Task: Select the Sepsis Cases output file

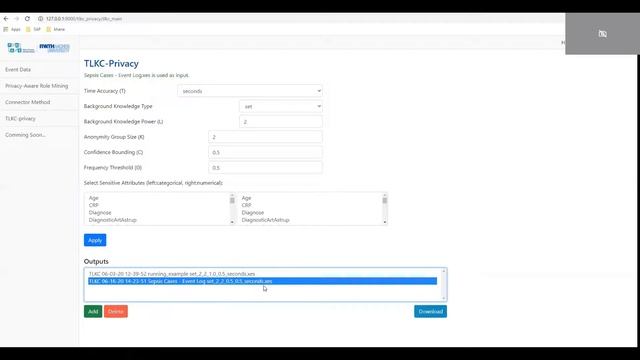Action: point(262,281)
